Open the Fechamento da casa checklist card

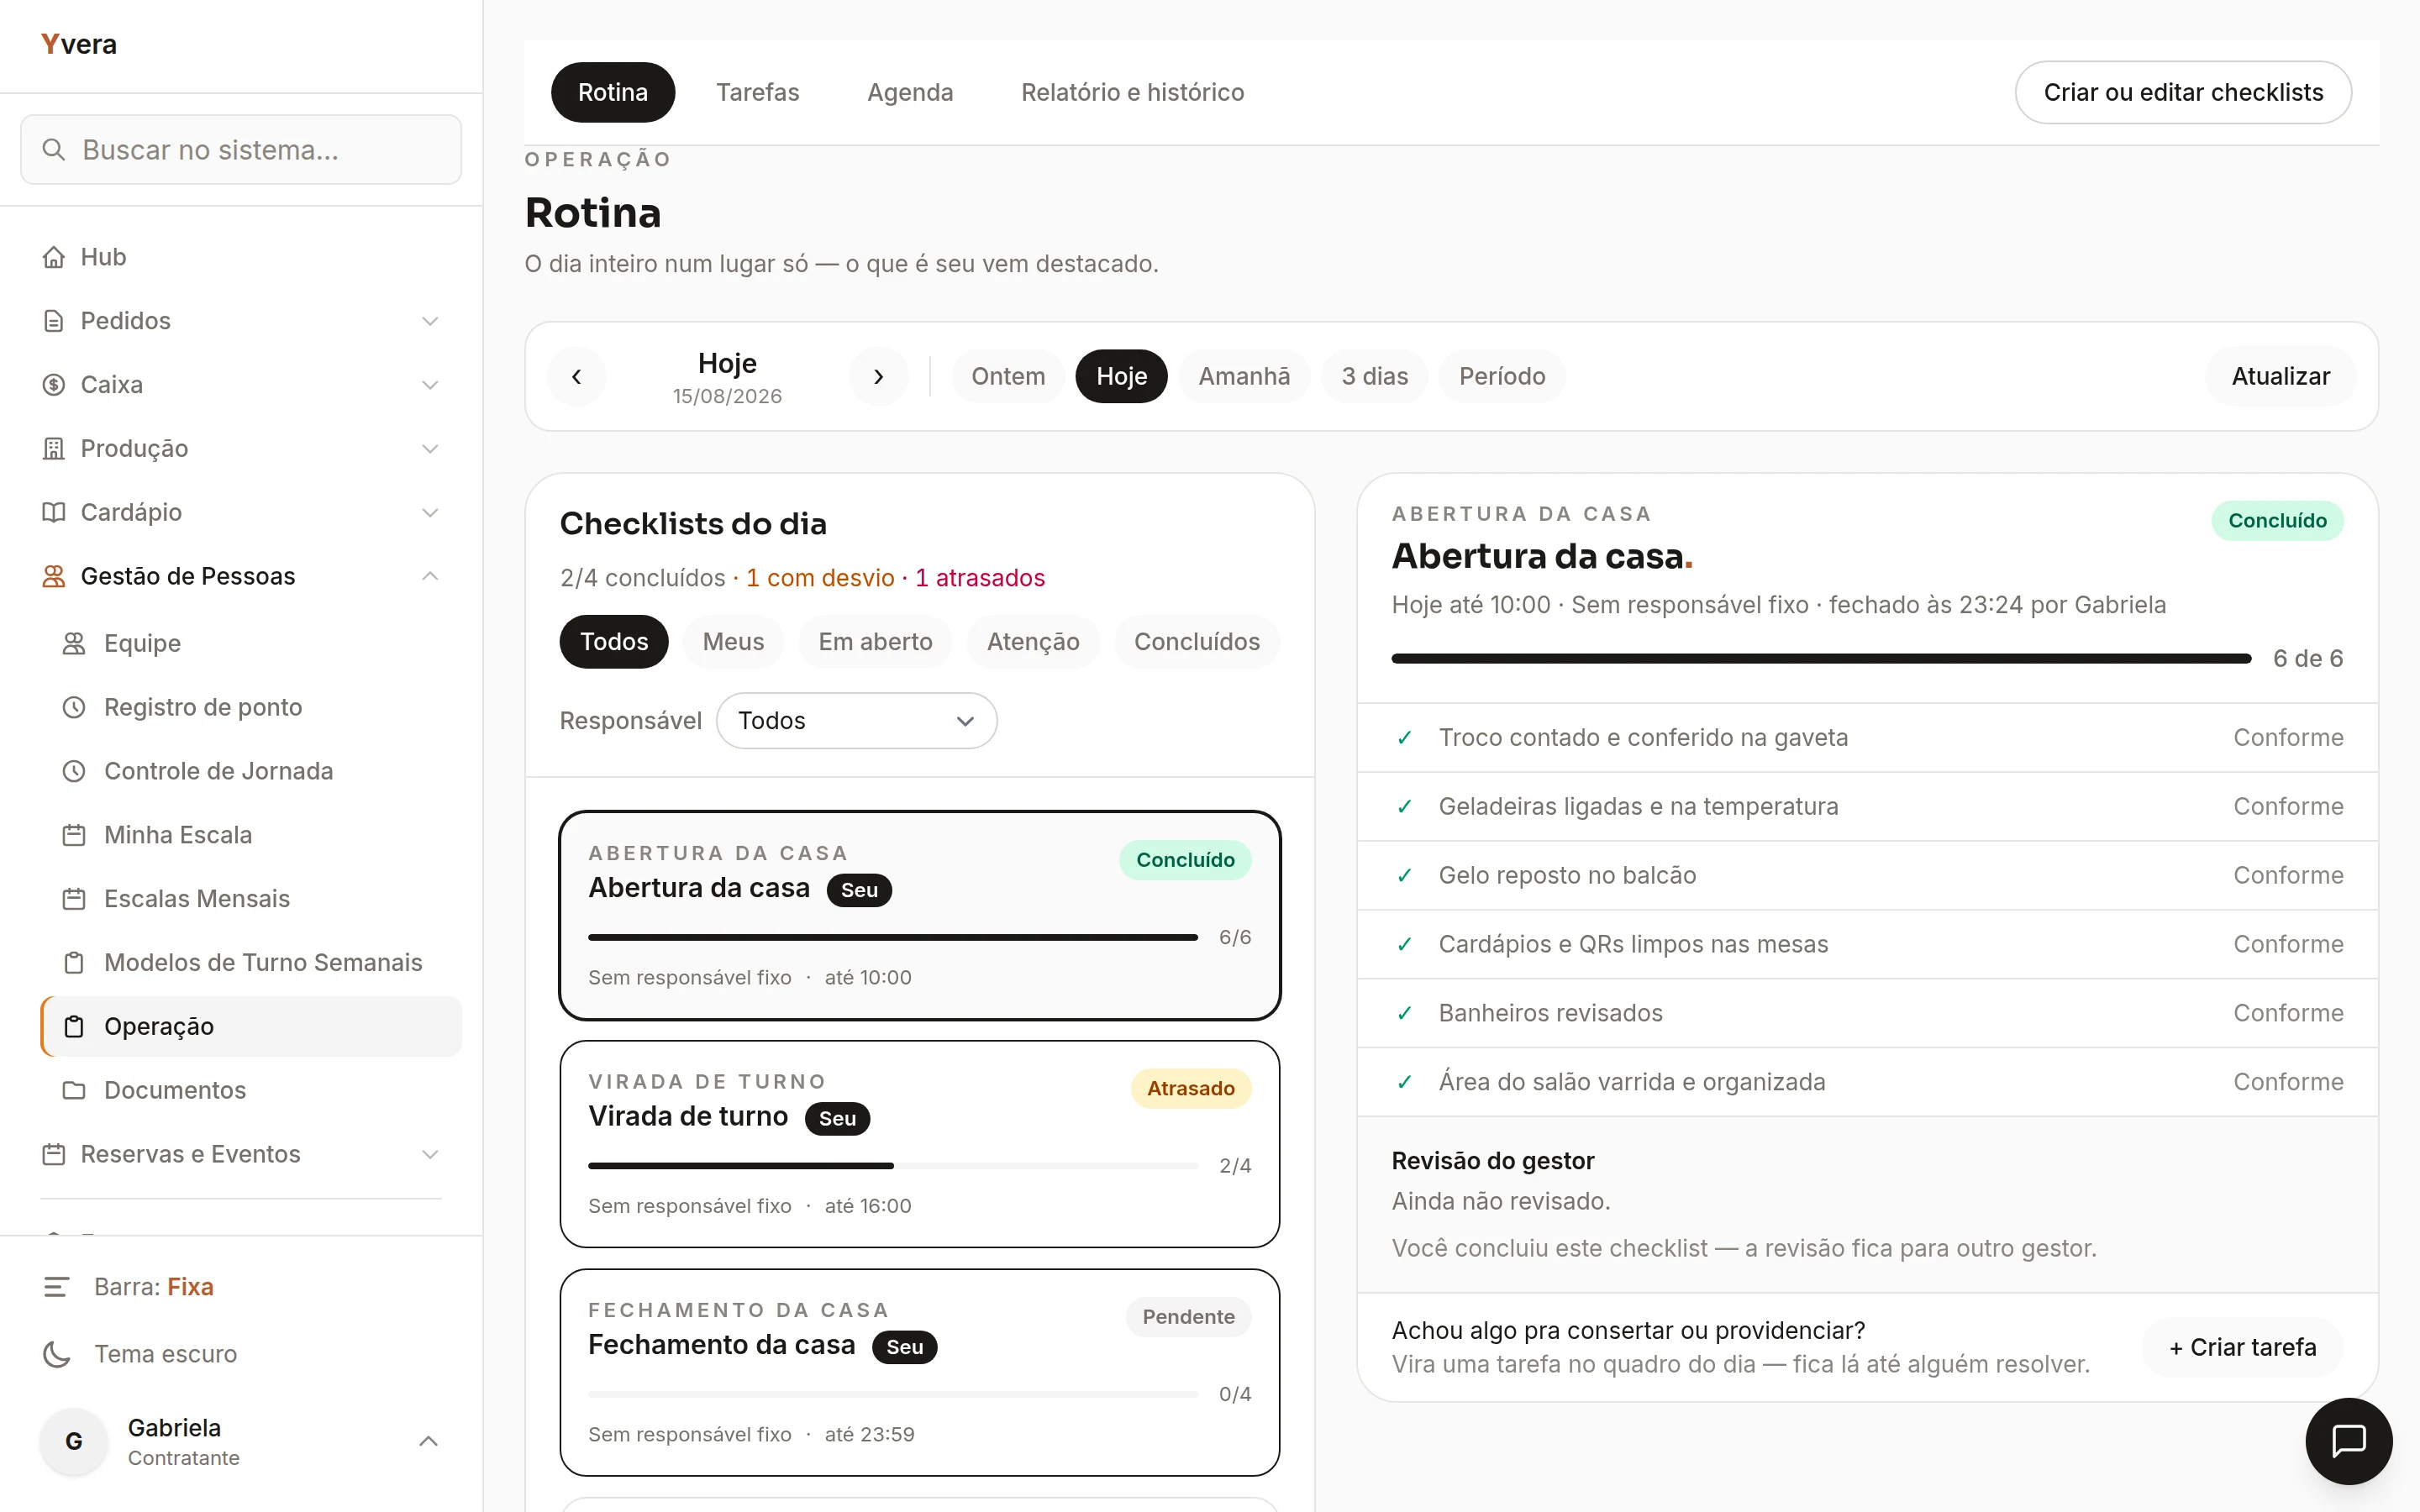tap(919, 1372)
